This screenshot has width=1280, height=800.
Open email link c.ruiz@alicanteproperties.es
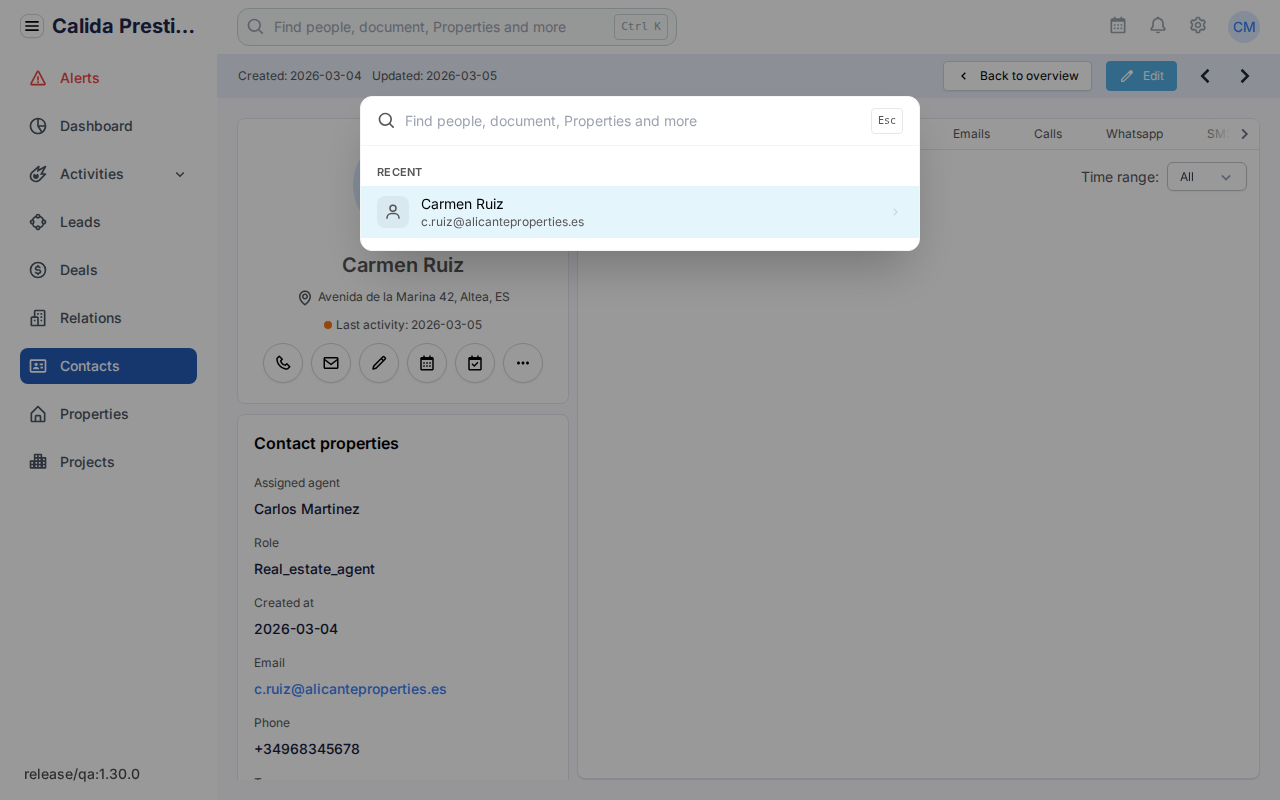(350, 689)
